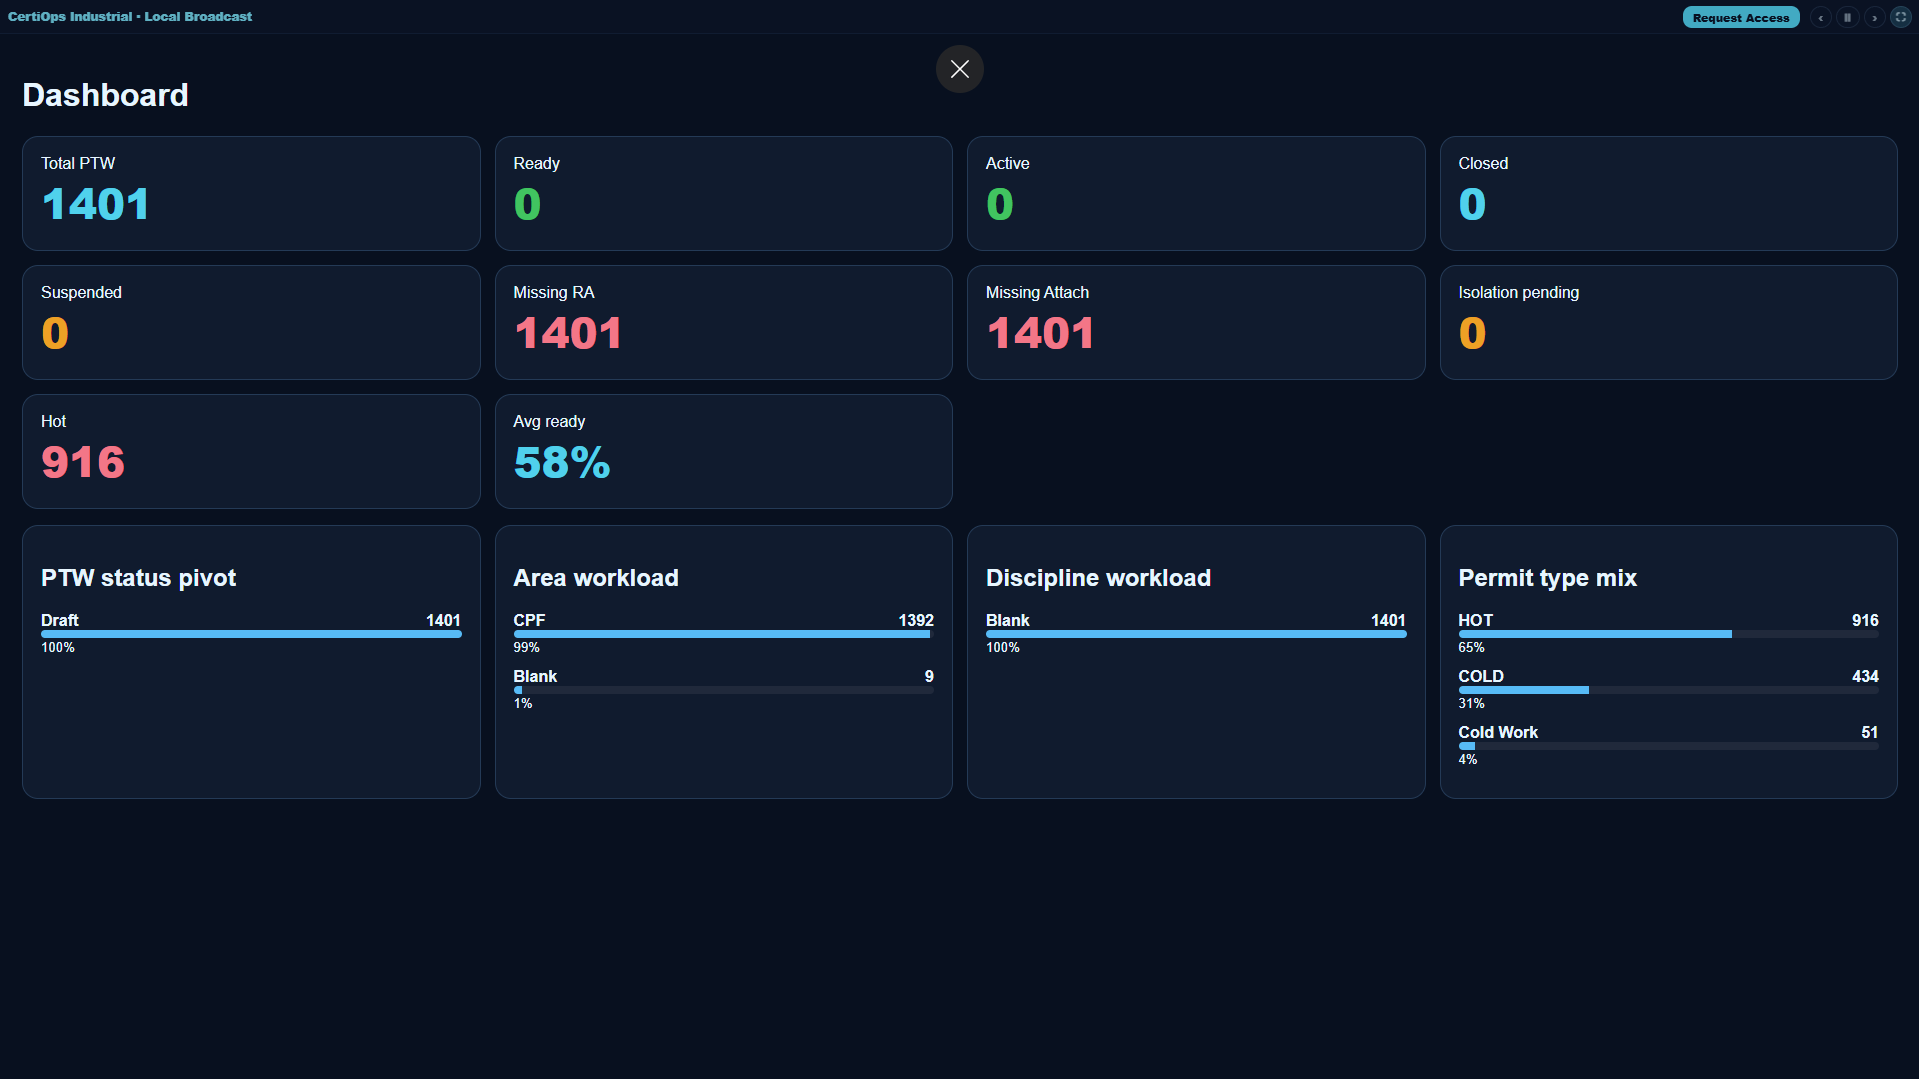Click the Request Access button
Image resolution: width=1919 pixels, height=1079 pixels.
pyautogui.click(x=1740, y=17)
